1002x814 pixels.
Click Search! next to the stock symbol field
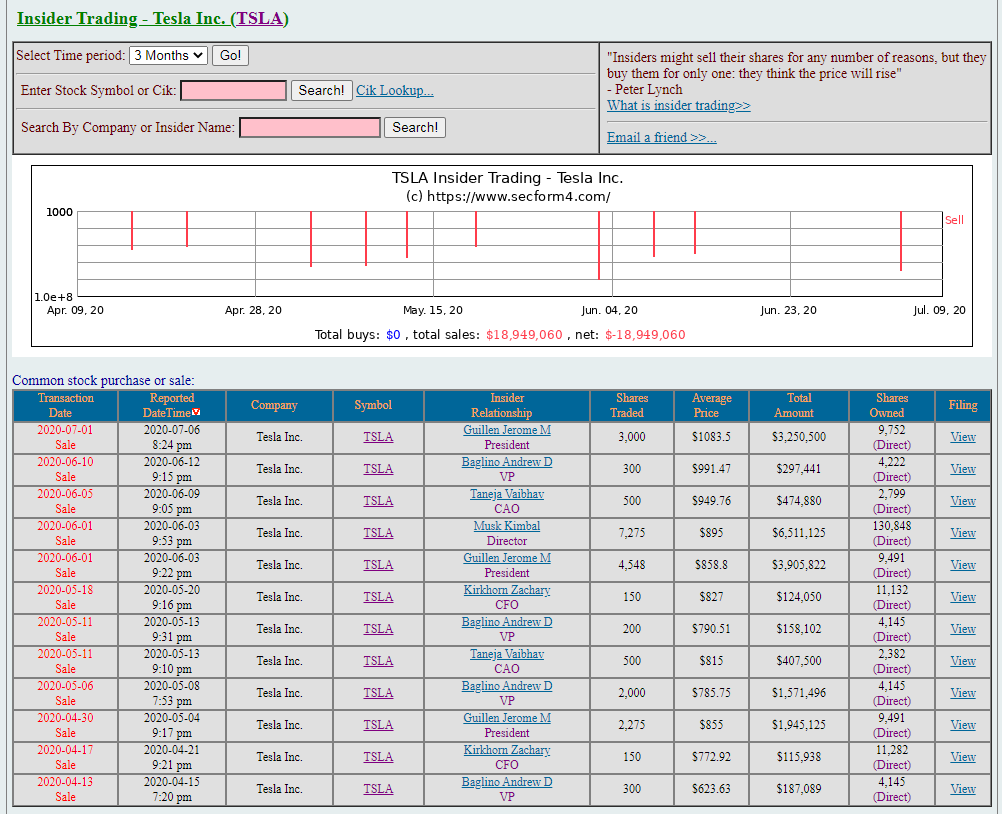pos(321,91)
